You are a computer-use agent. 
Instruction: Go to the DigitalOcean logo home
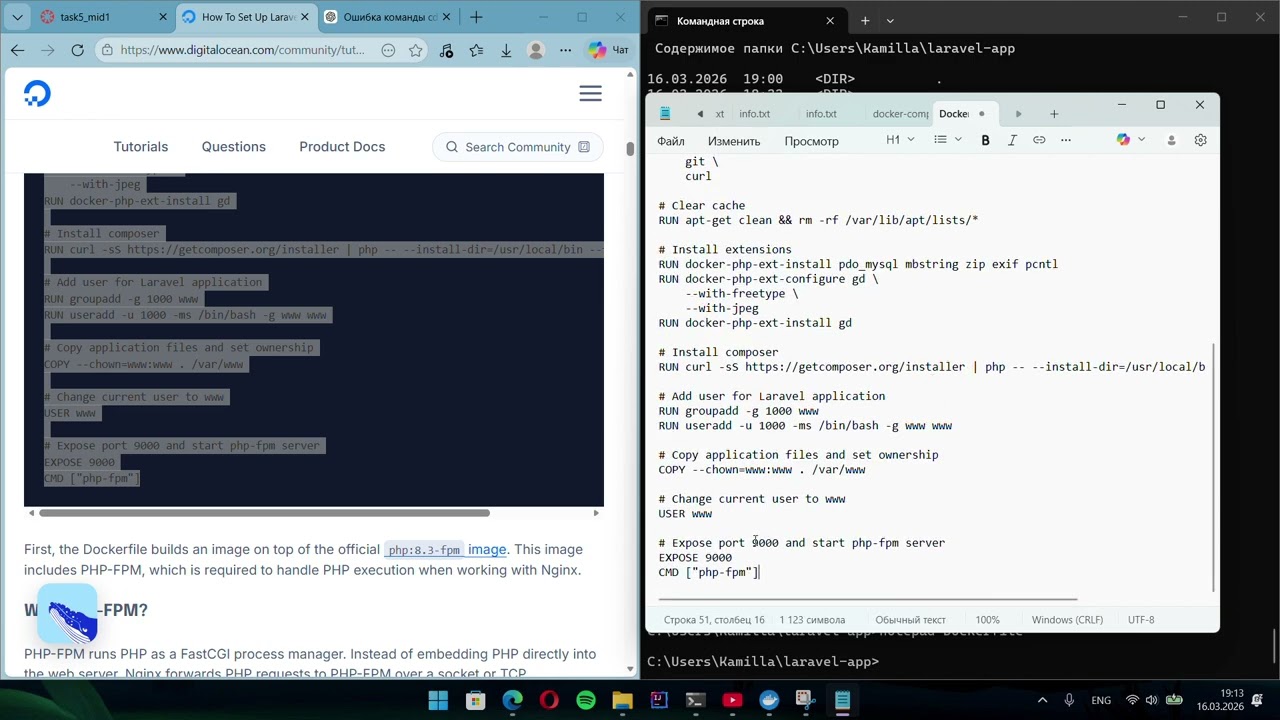coord(37,94)
